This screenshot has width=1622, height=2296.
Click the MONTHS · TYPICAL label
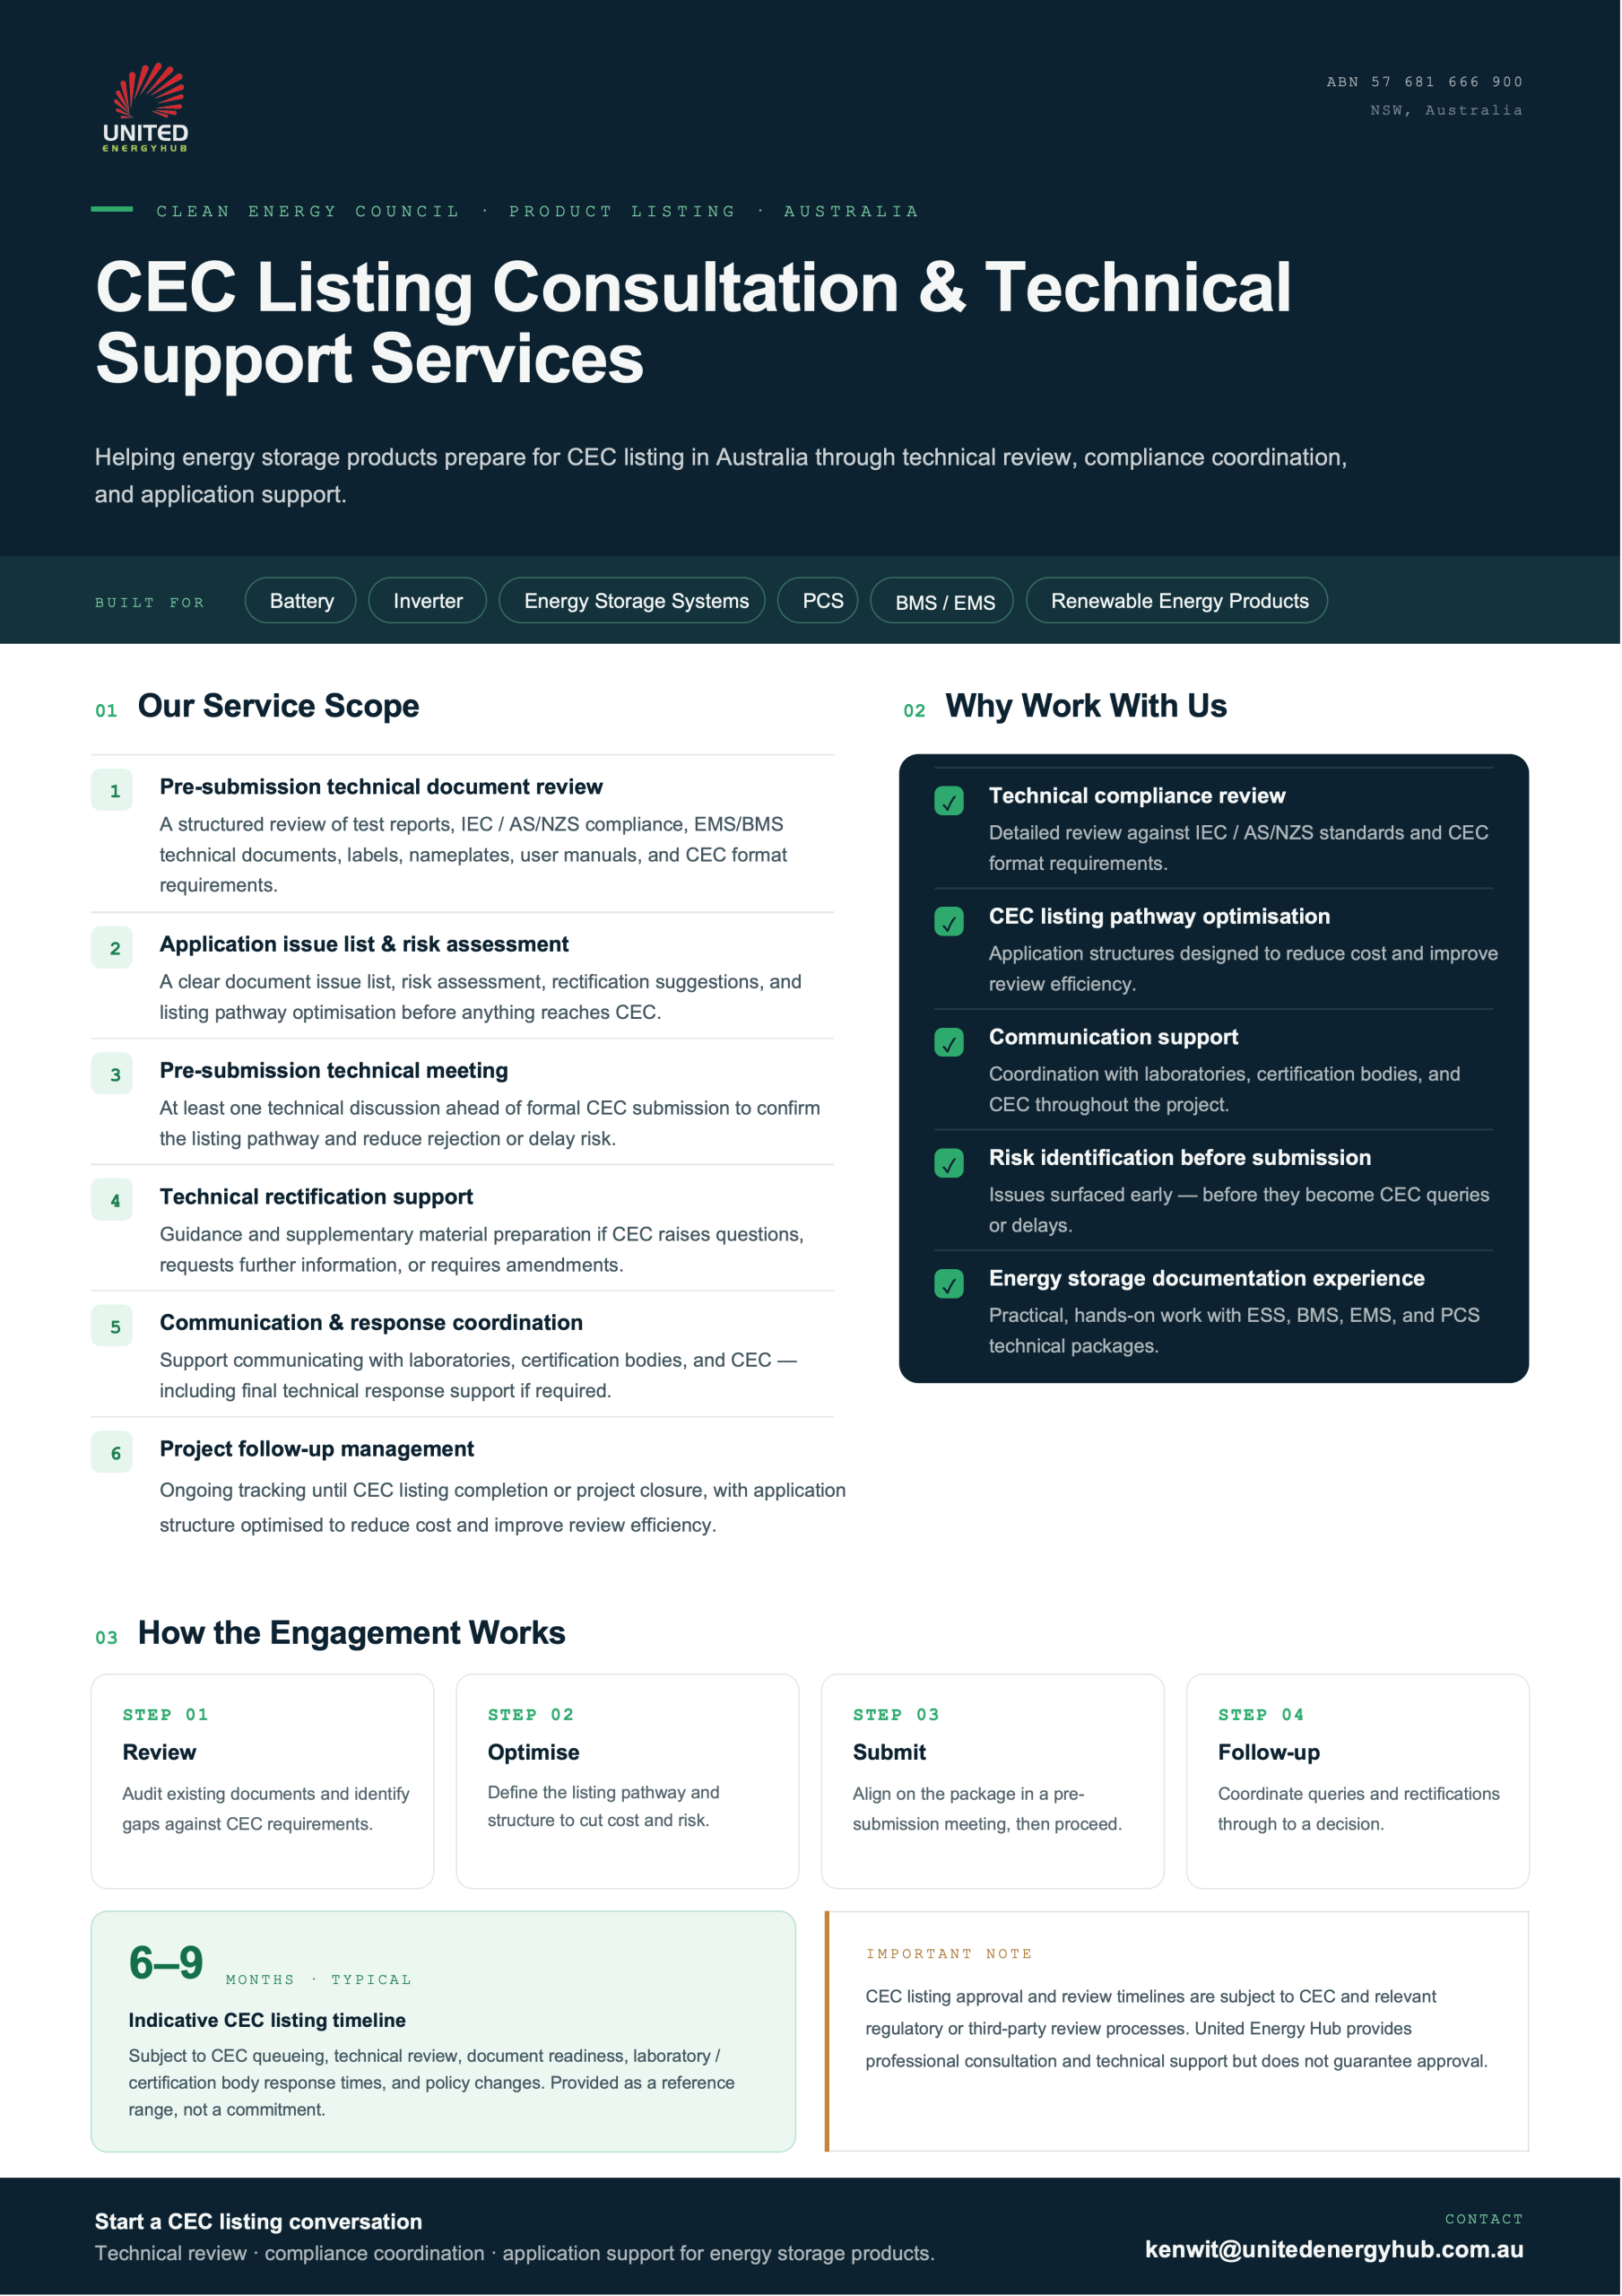coord(318,1980)
